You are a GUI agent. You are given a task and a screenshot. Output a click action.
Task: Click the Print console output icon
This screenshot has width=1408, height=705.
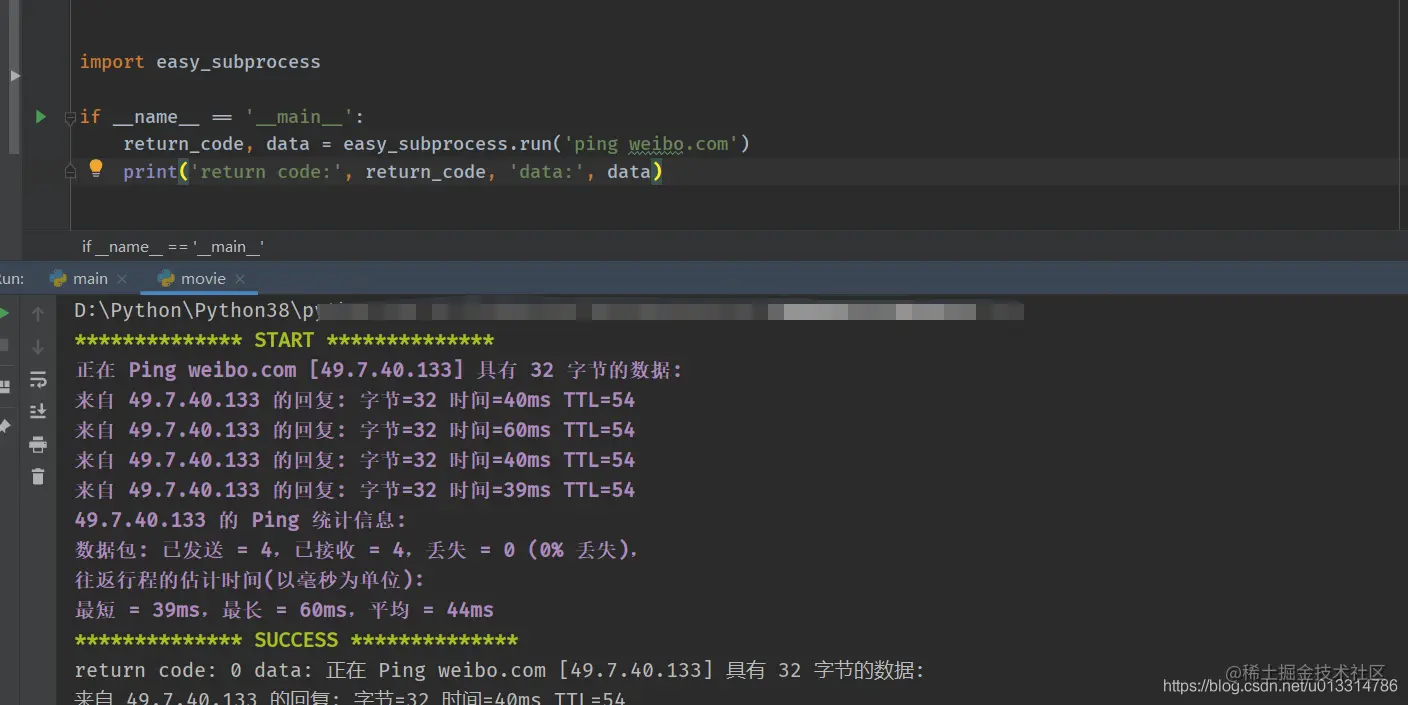point(38,444)
